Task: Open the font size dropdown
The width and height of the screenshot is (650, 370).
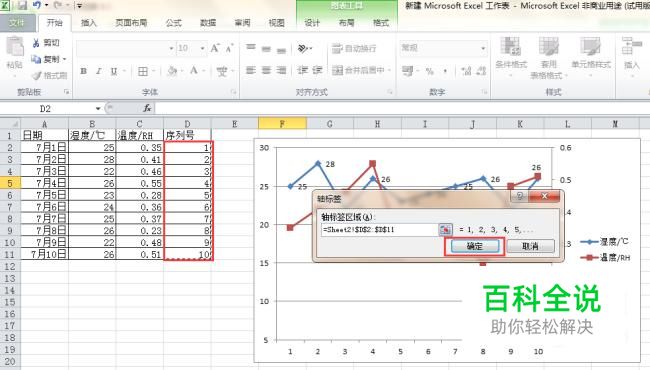Action: pyautogui.click(x=202, y=48)
